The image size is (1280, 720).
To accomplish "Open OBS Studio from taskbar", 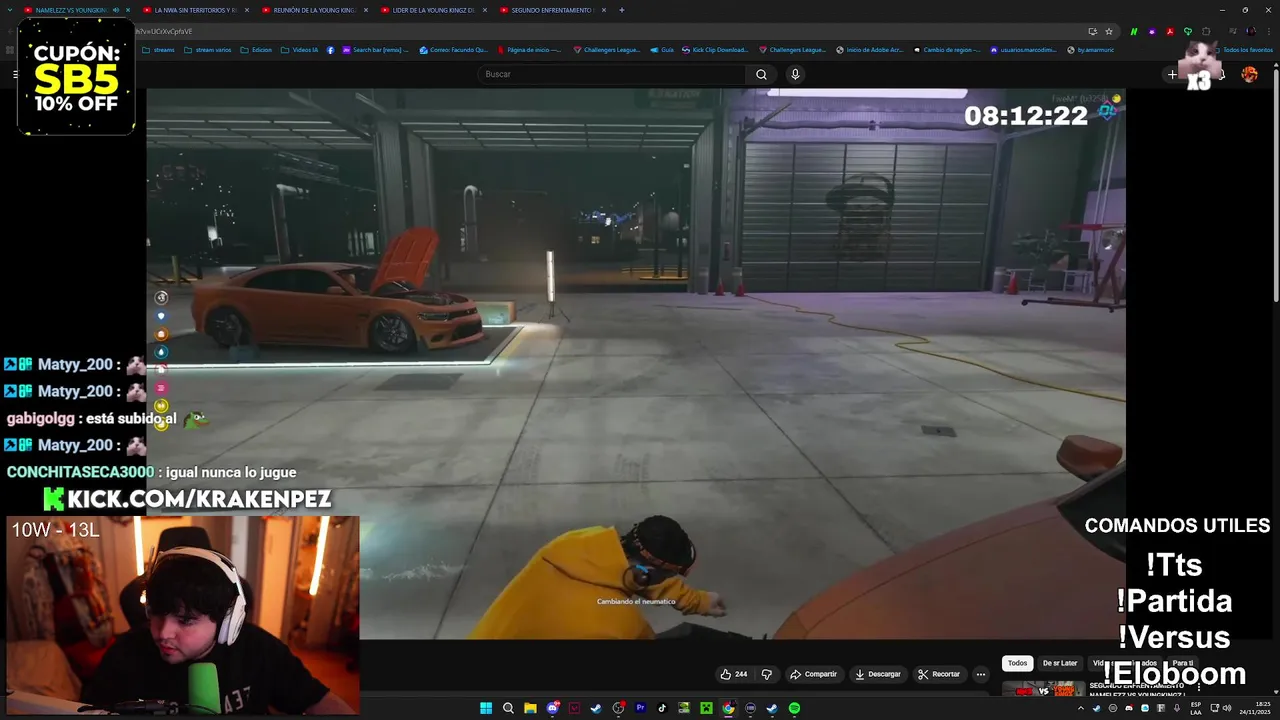I will [x=618, y=708].
